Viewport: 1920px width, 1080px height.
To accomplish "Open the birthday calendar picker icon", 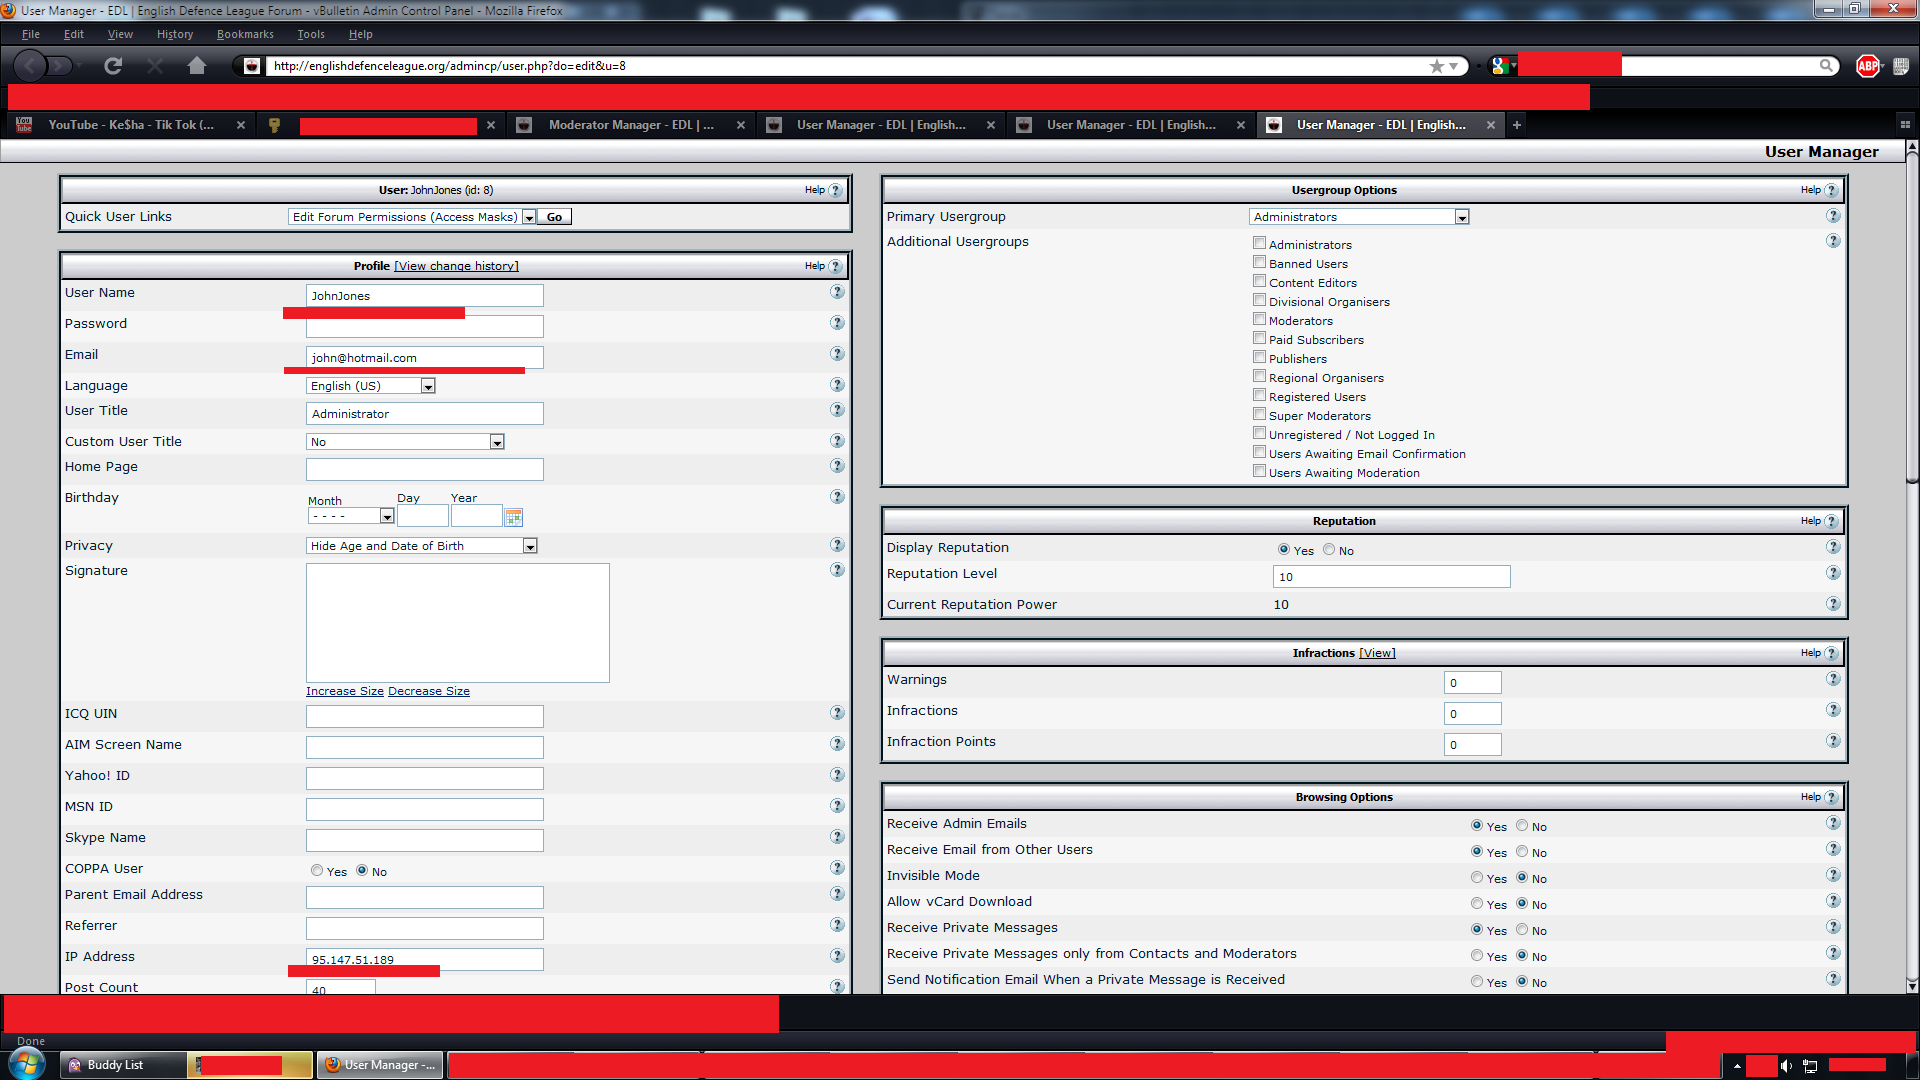I will pyautogui.click(x=514, y=517).
